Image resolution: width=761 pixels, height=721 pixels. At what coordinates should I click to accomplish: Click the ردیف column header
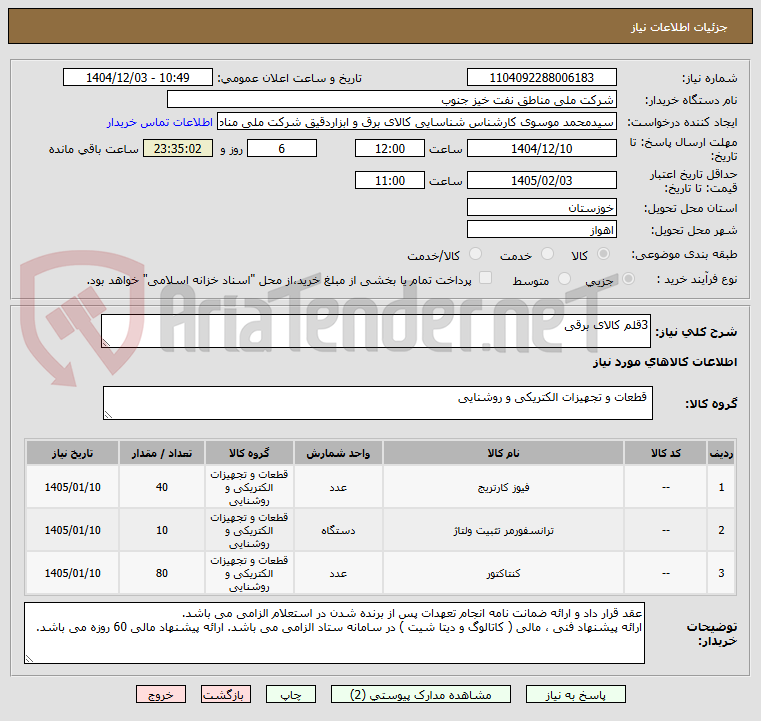[x=721, y=453]
